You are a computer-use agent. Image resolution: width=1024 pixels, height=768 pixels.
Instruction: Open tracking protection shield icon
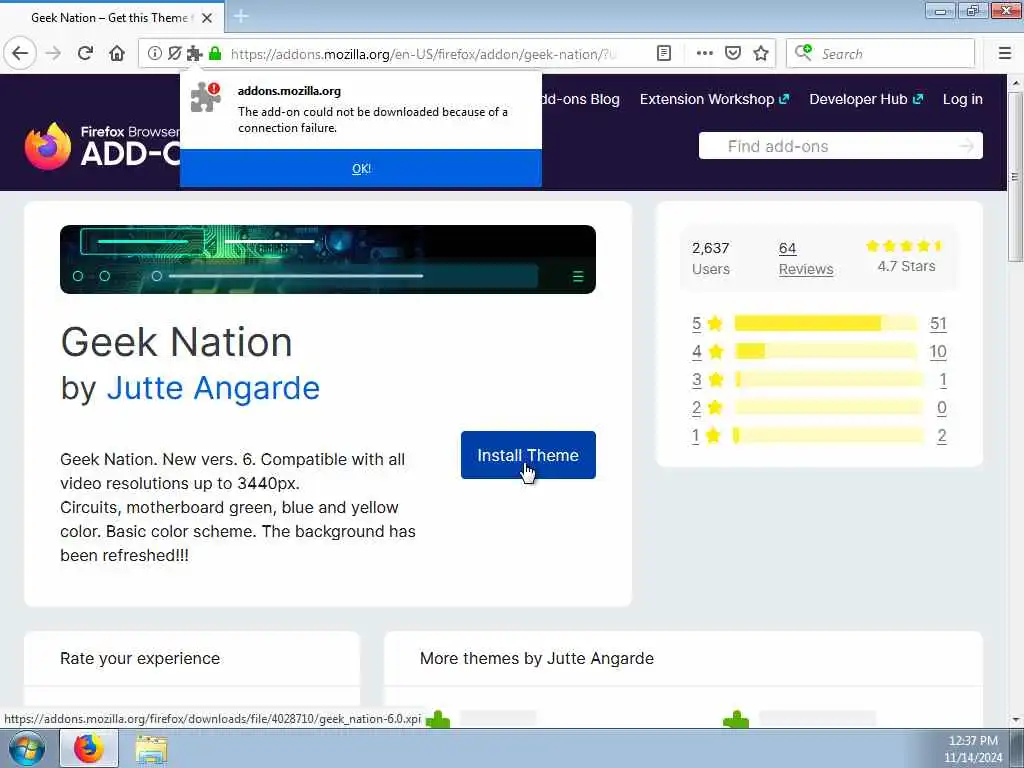(x=174, y=54)
